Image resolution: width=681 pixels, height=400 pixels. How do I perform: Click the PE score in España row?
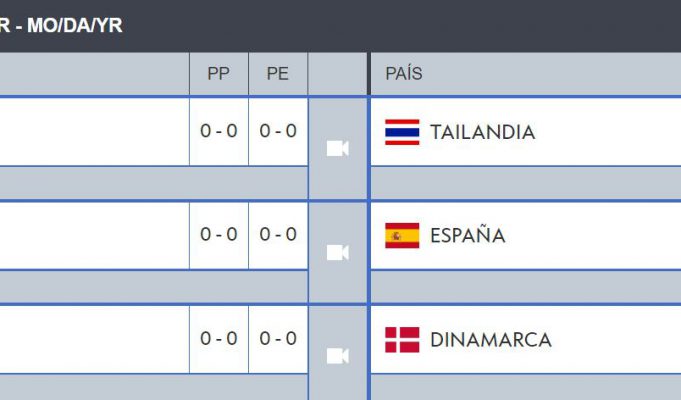(x=278, y=234)
